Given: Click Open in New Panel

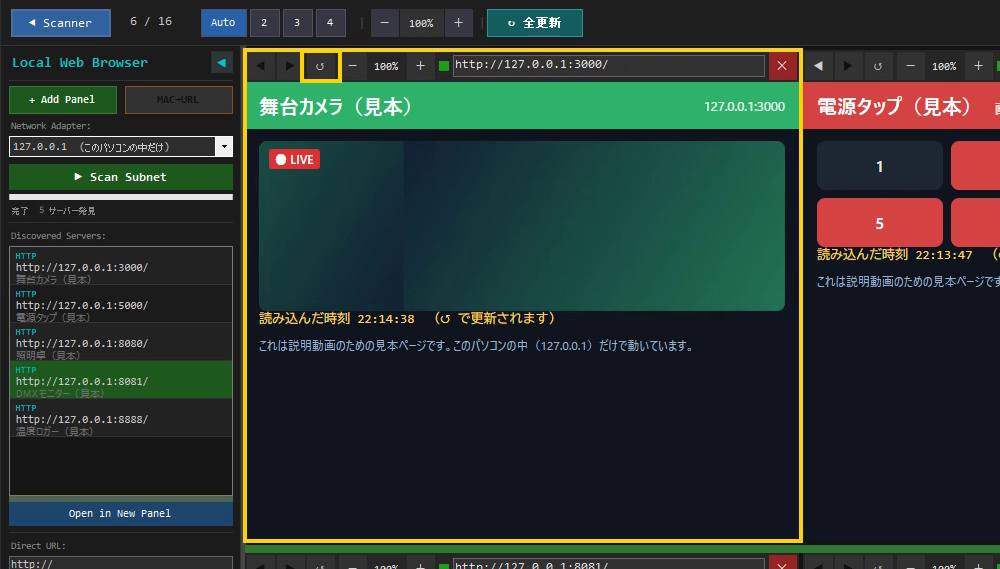Looking at the screenshot, I should (x=121, y=514).
